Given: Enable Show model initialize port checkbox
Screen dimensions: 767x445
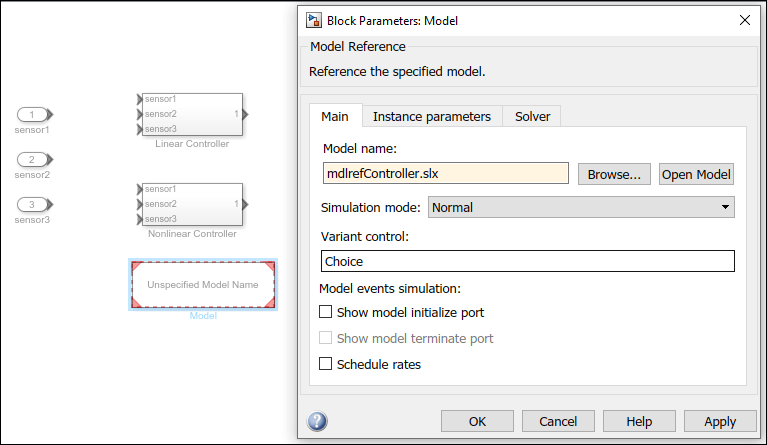Looking at the screenshot, I should (x=325, y=313).
